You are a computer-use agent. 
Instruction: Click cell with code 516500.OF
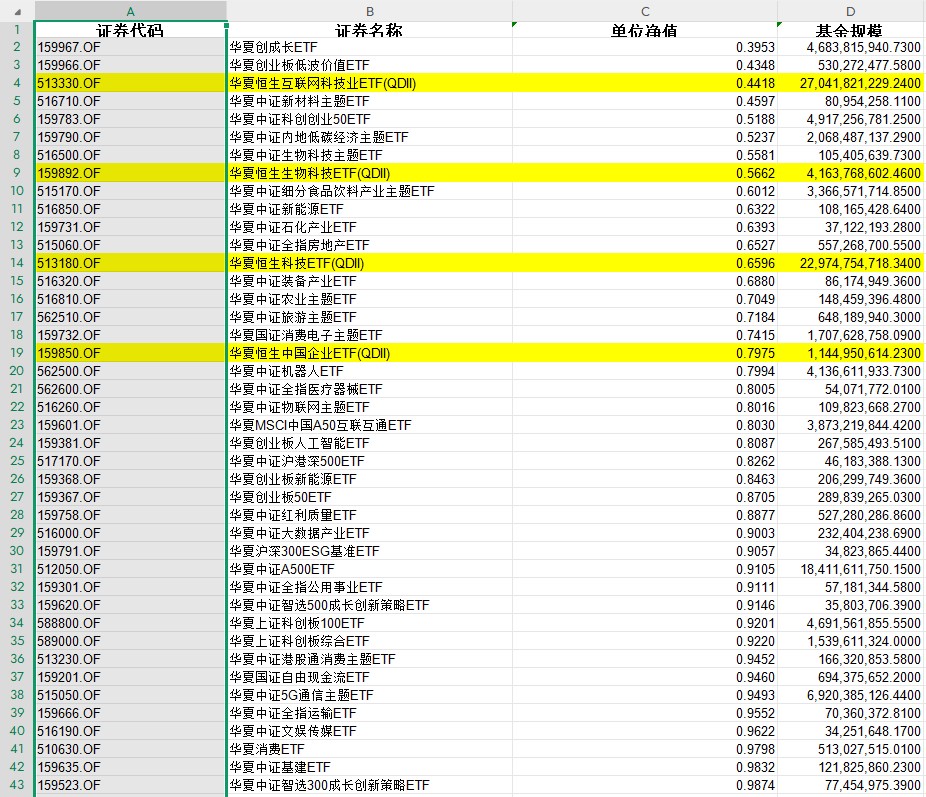coord(131,155)
